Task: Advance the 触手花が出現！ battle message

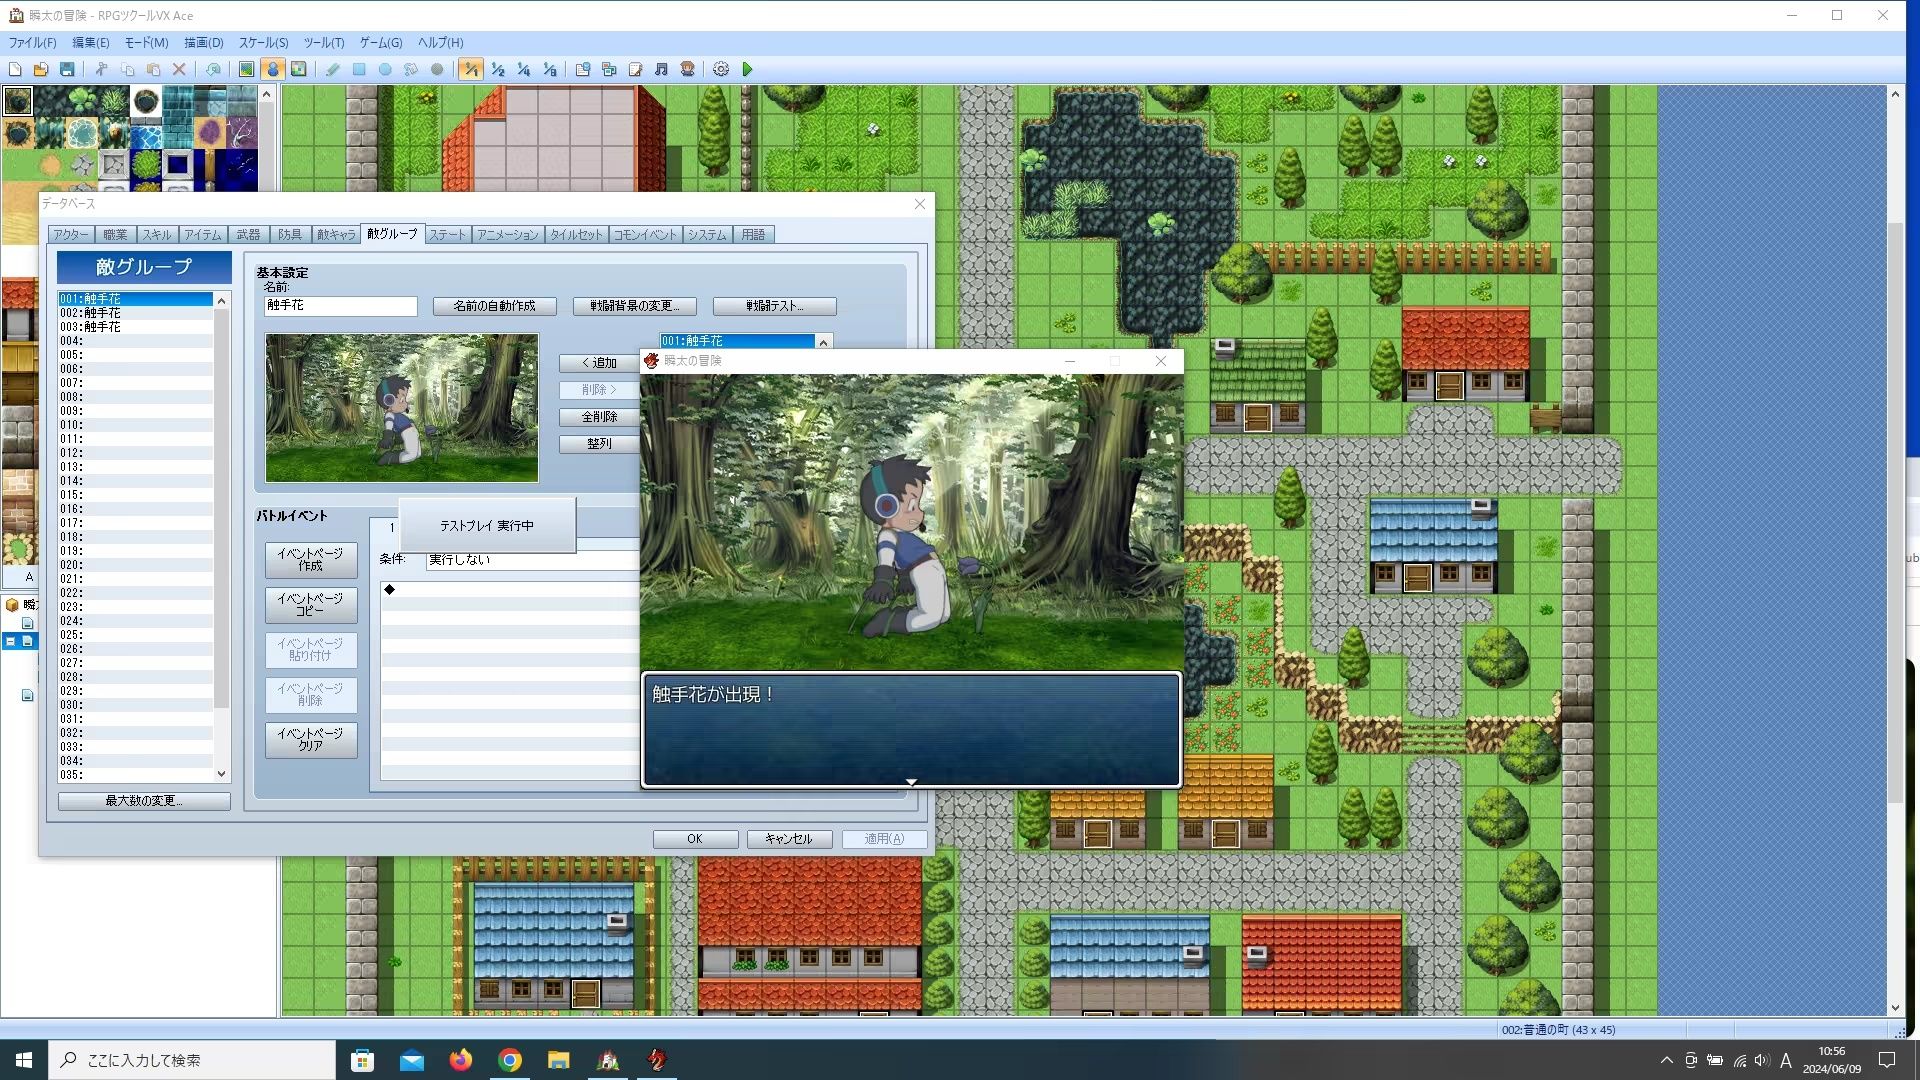Action: (x=911, y=730)
